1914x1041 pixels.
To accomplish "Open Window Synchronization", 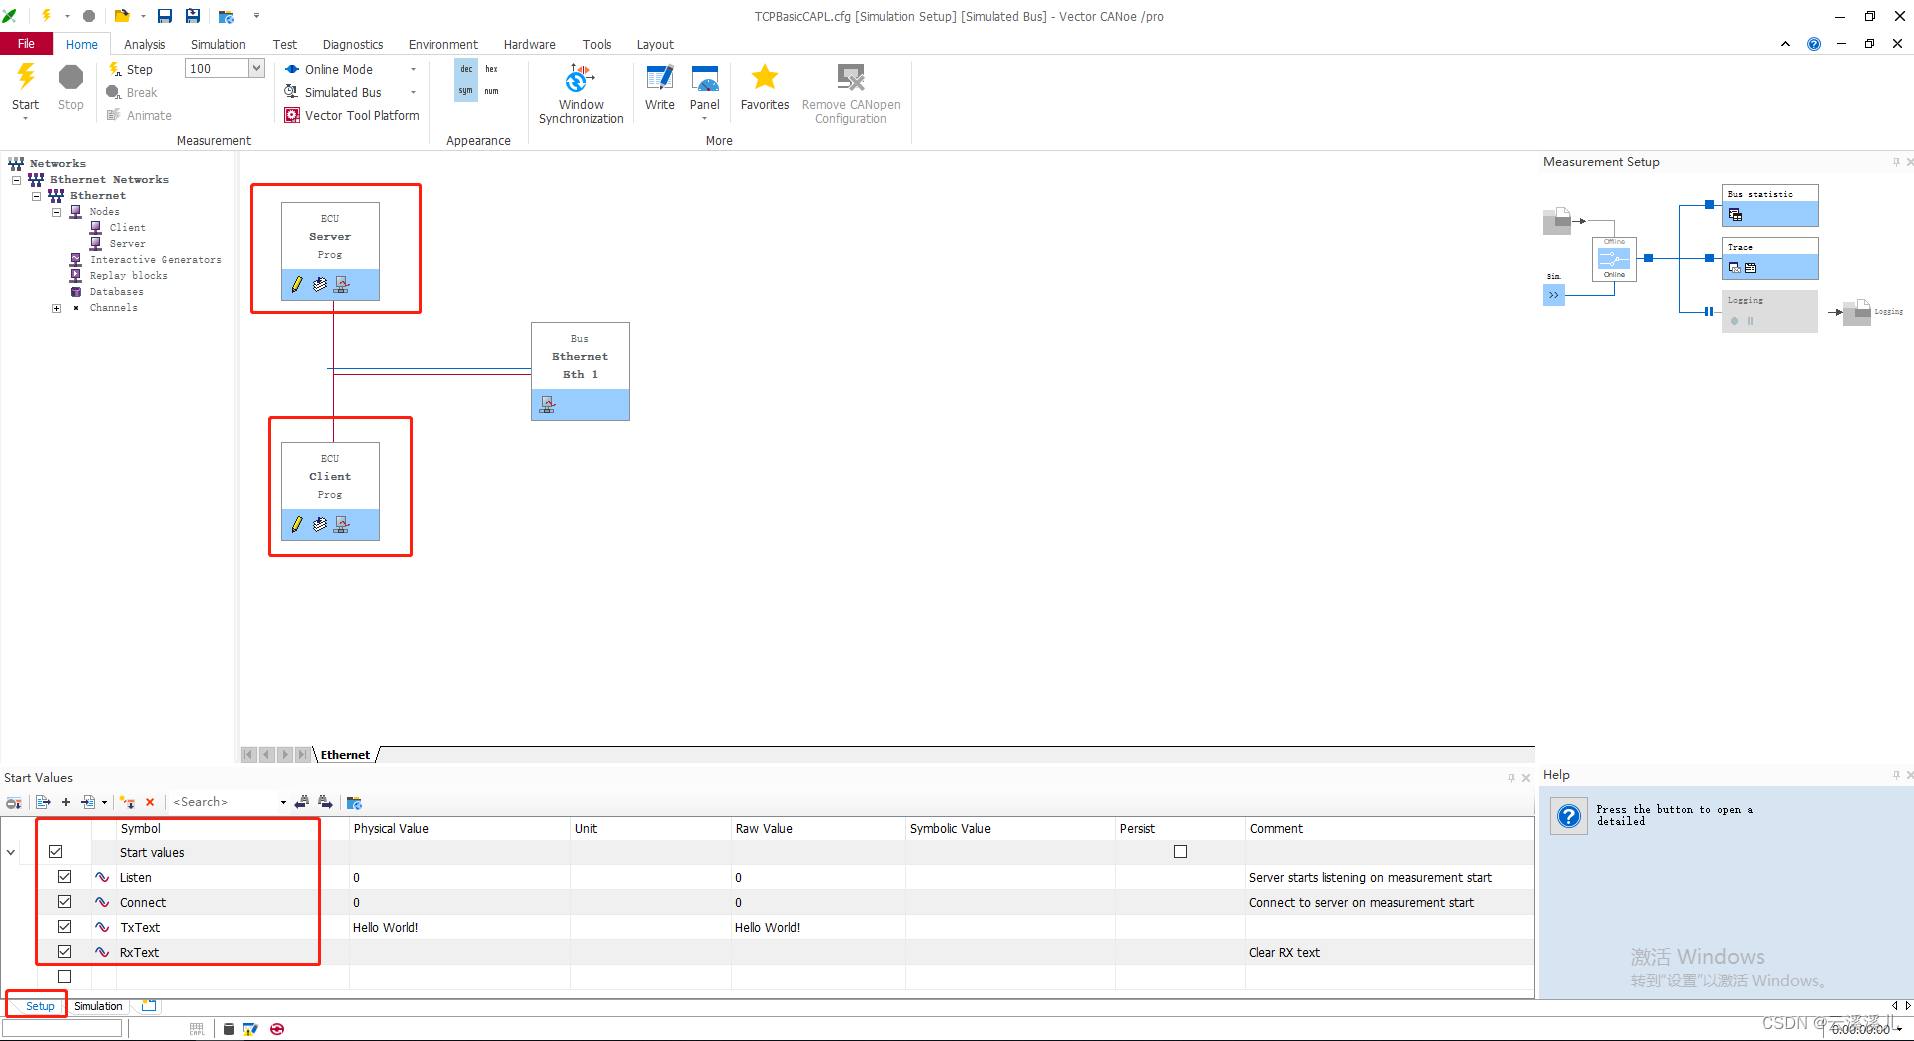I will pos(581,94).
